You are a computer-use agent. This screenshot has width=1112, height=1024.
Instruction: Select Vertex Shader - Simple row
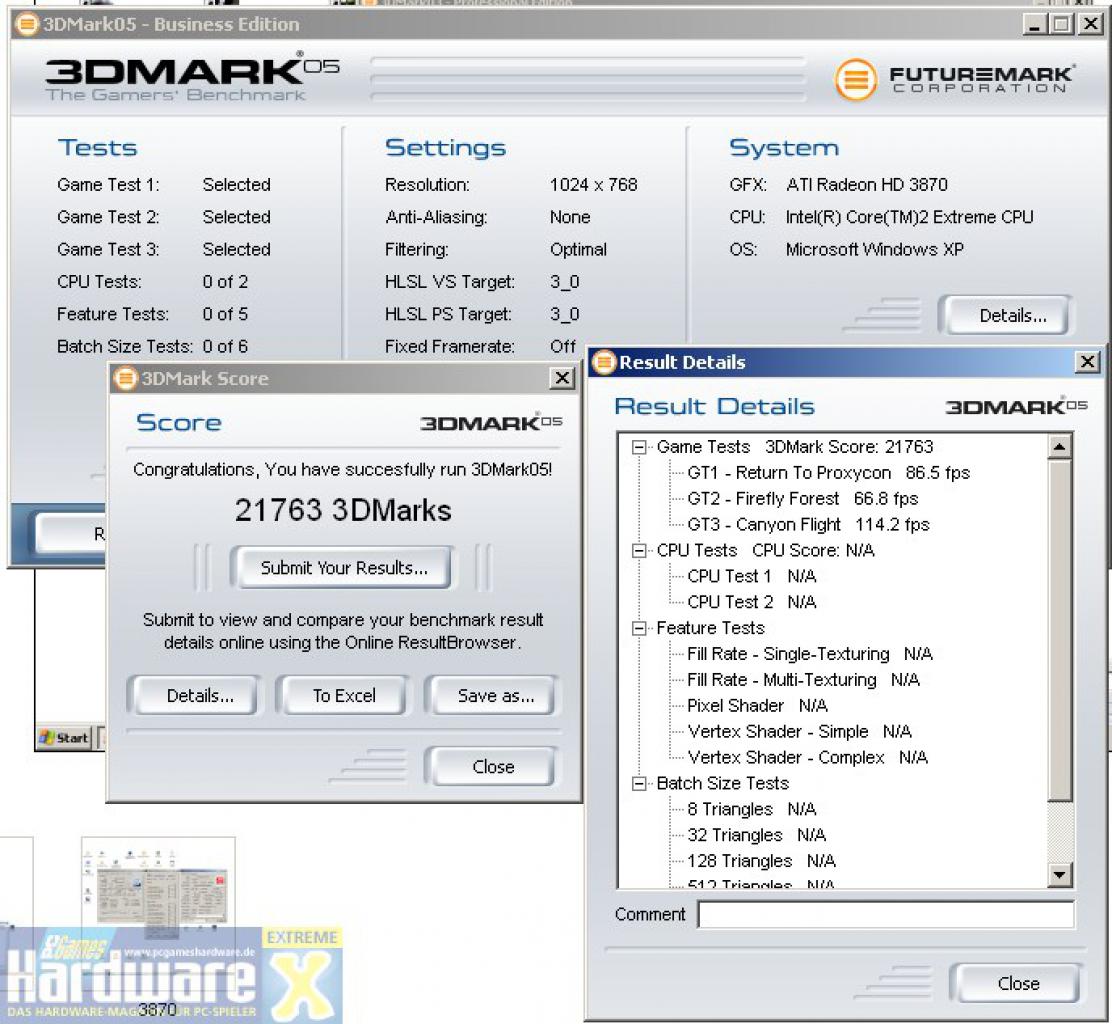tap(799, 732)
